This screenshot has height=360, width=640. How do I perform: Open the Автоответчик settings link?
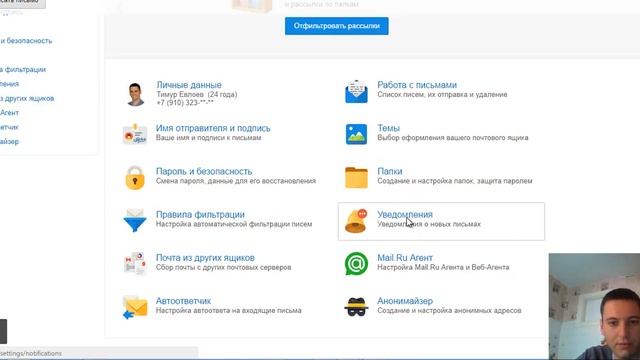coord(183,301)
